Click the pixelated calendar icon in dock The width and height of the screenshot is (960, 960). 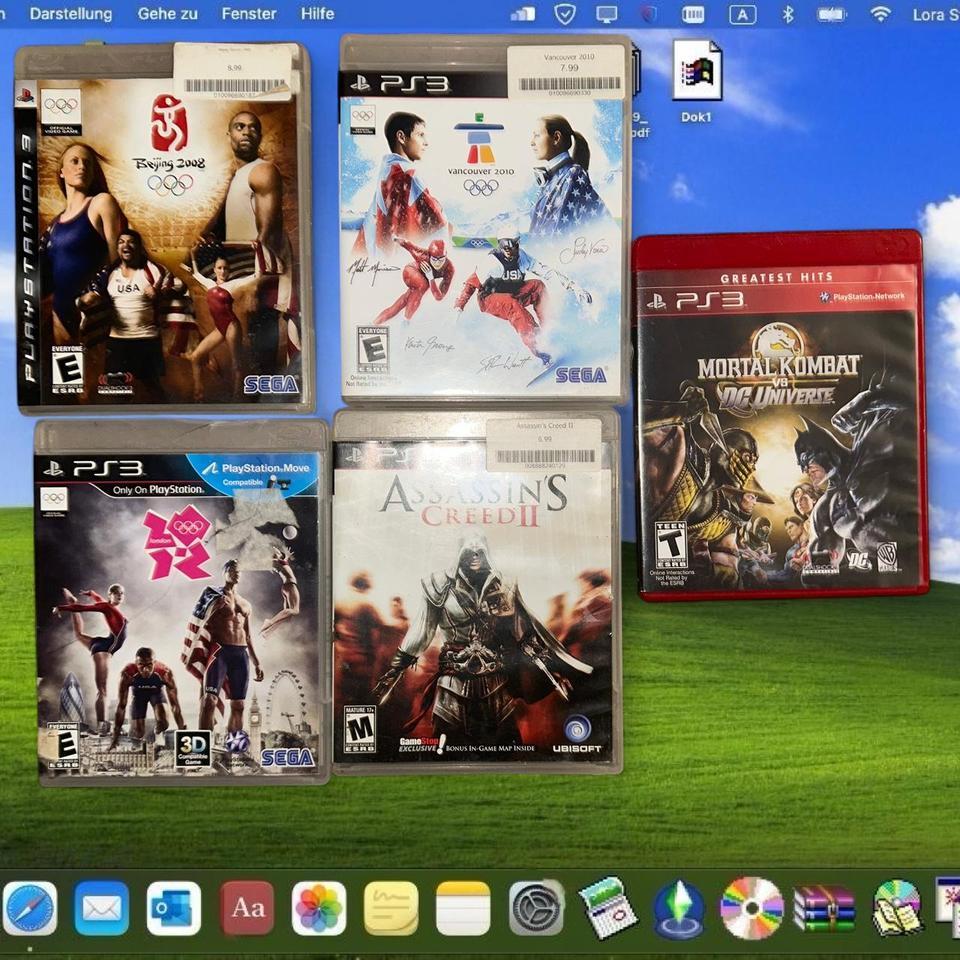coord(608,907)
